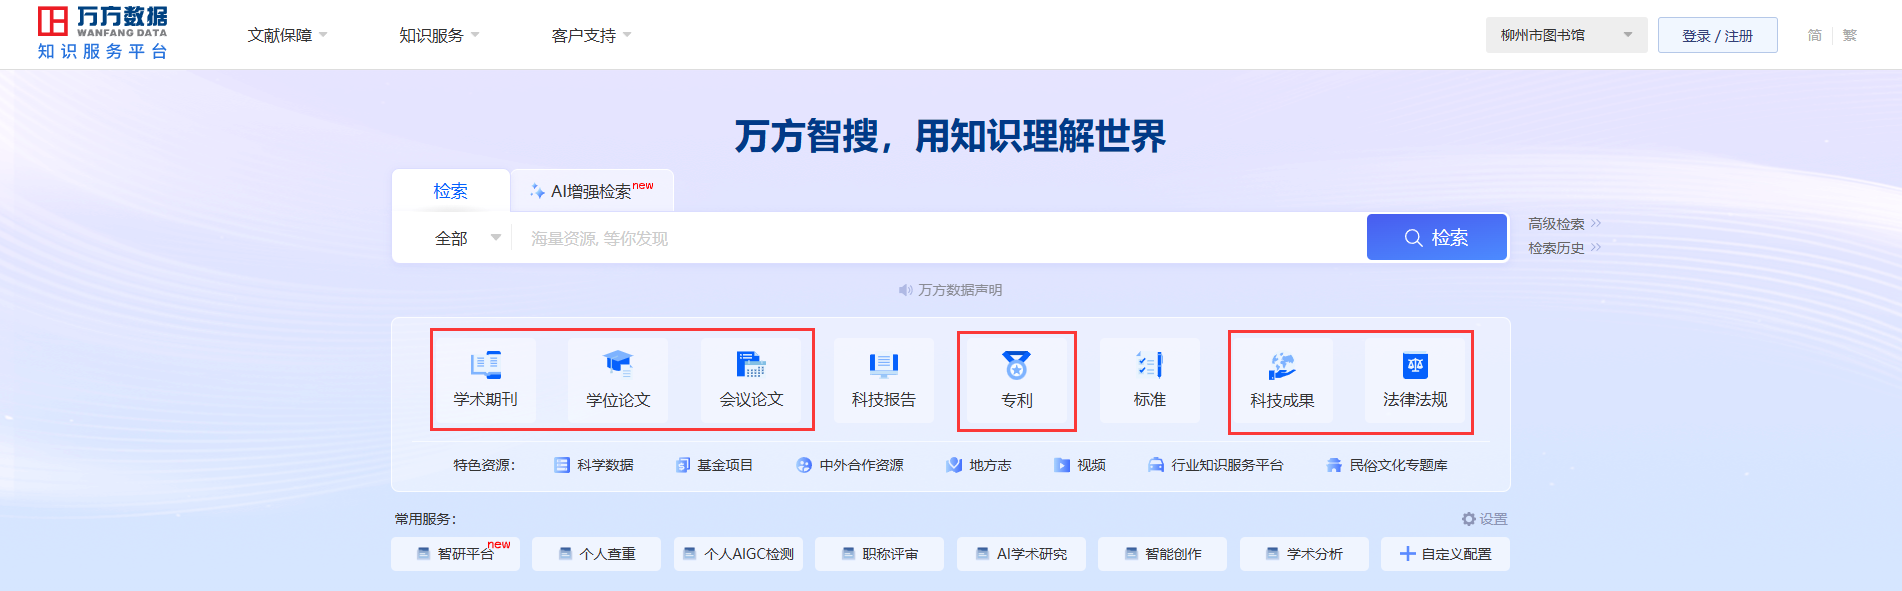Switch to the AI增强检索 tab

point(592,191)
